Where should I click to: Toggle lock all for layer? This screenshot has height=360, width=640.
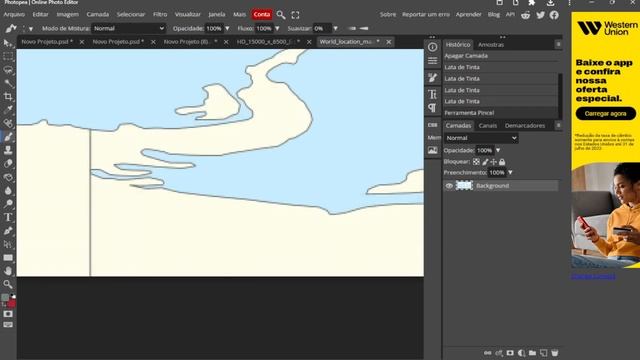(502, 162)
